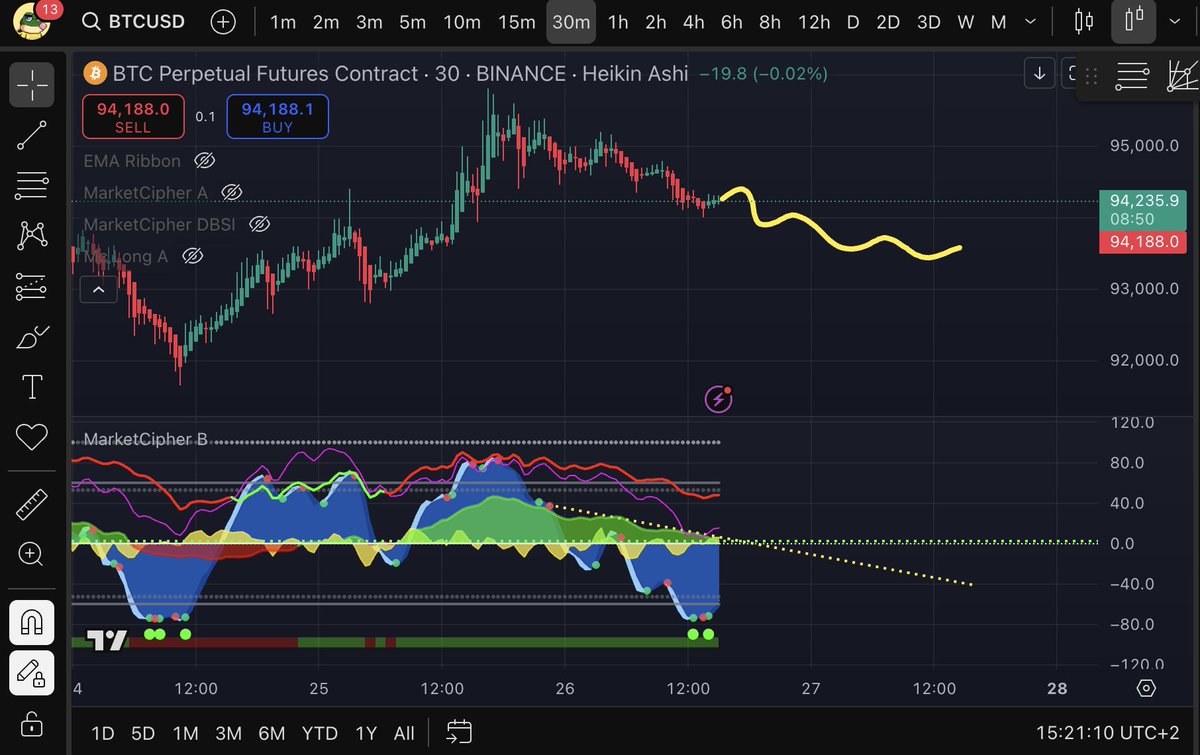The image size is (1200, 755).
Task: Open chart settings gear on price axis
Action: click(x=1146, y=688)
